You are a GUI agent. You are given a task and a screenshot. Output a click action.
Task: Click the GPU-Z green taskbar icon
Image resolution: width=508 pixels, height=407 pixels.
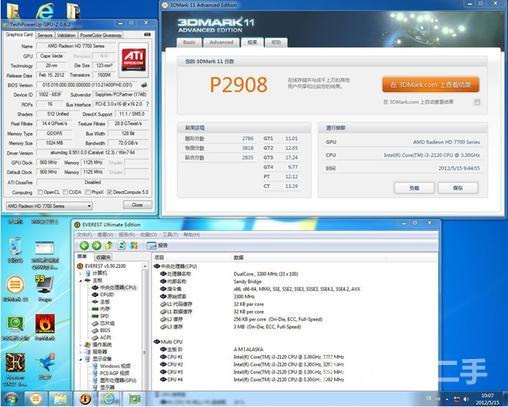pos(134,399)
